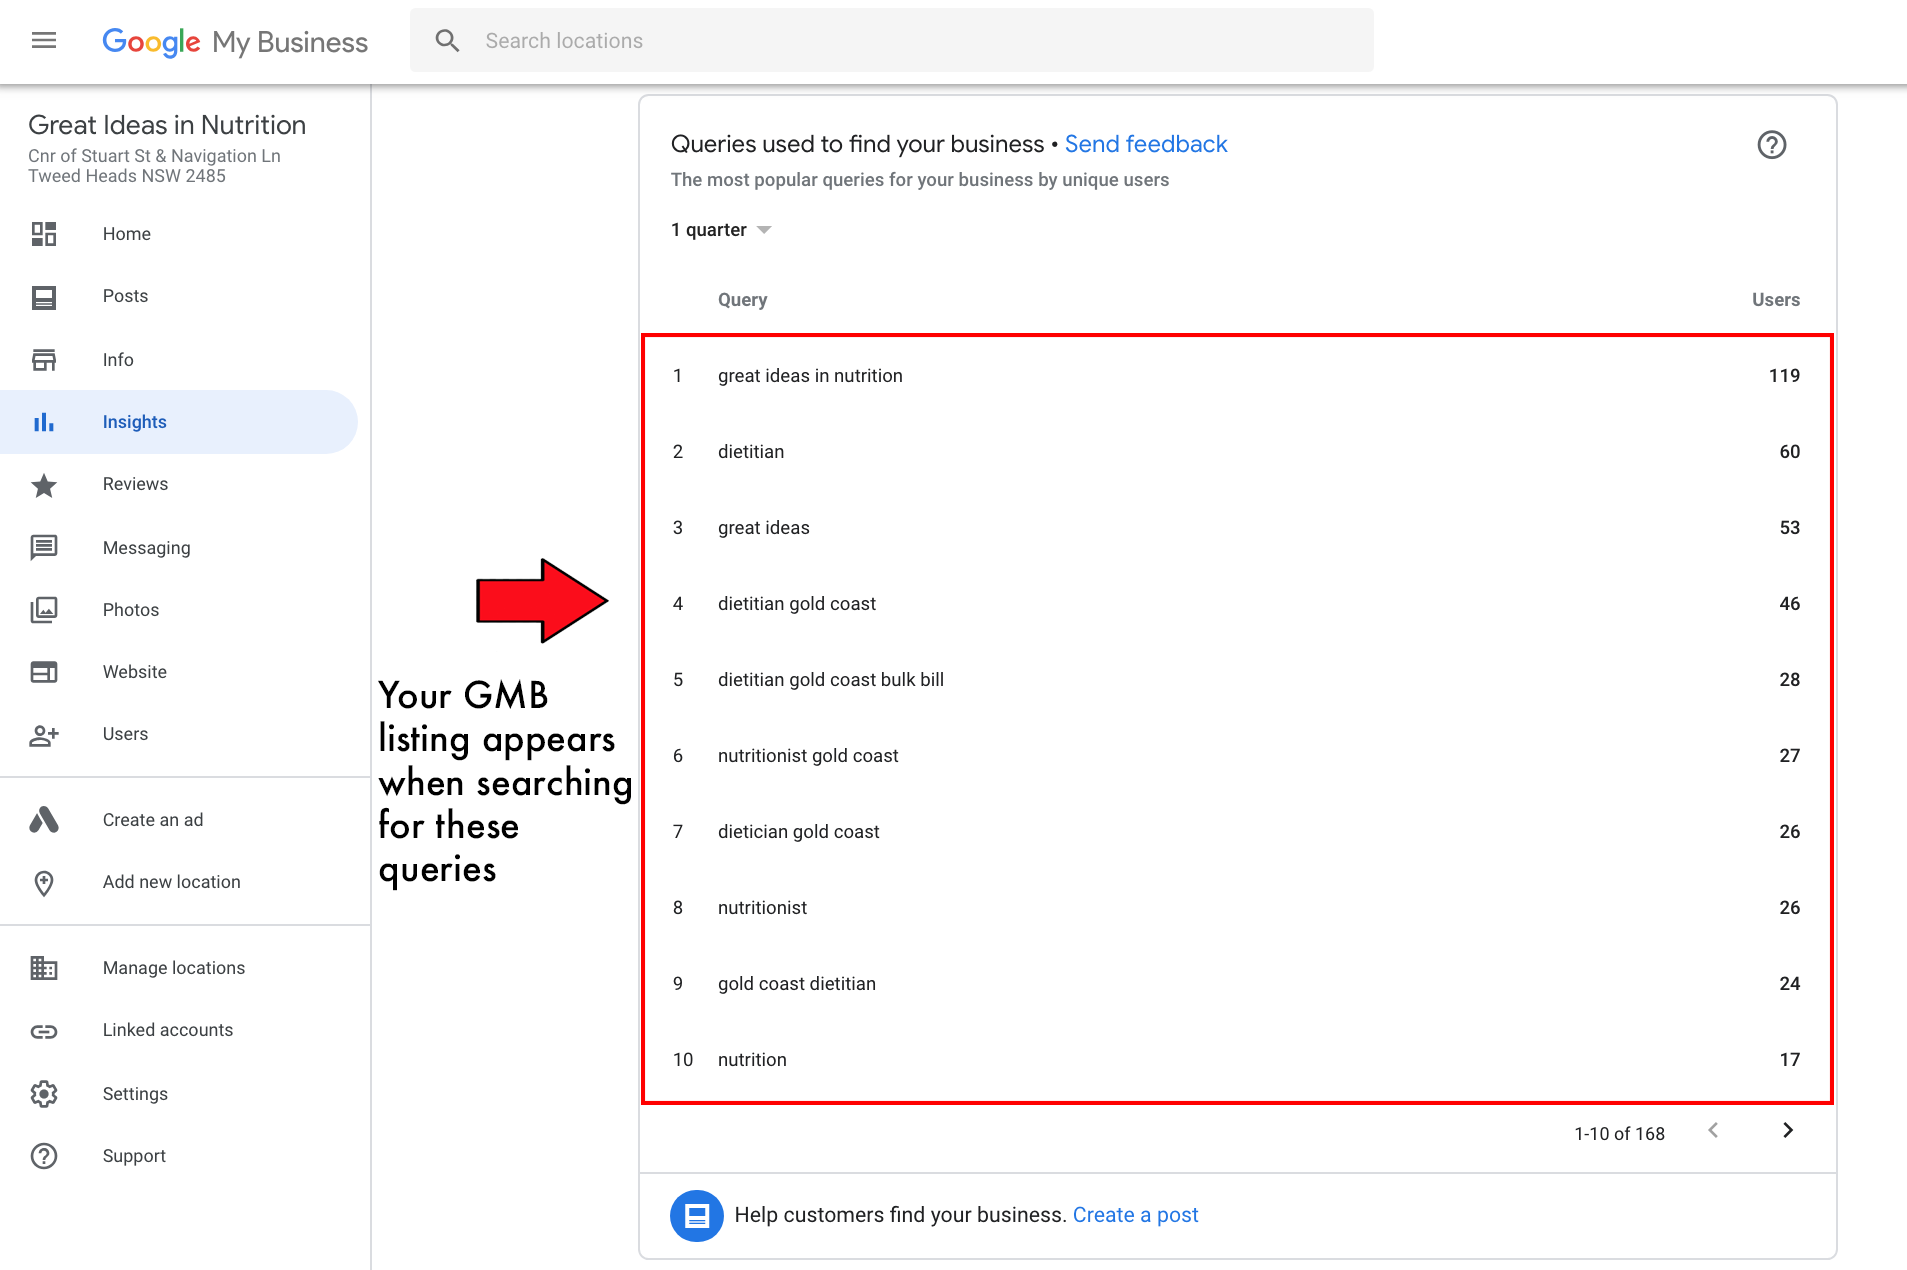Click the Settings gear icon
Screen dimensions: 1907x1270
44,1094
